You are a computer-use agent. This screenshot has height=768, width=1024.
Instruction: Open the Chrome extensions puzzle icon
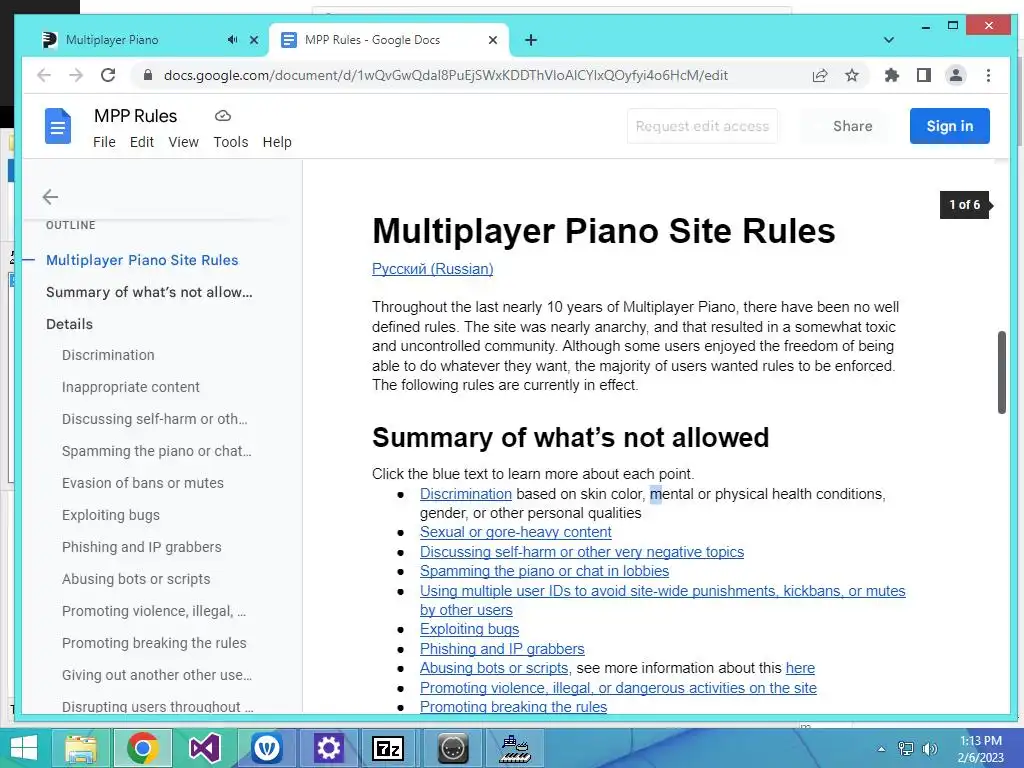891,75
